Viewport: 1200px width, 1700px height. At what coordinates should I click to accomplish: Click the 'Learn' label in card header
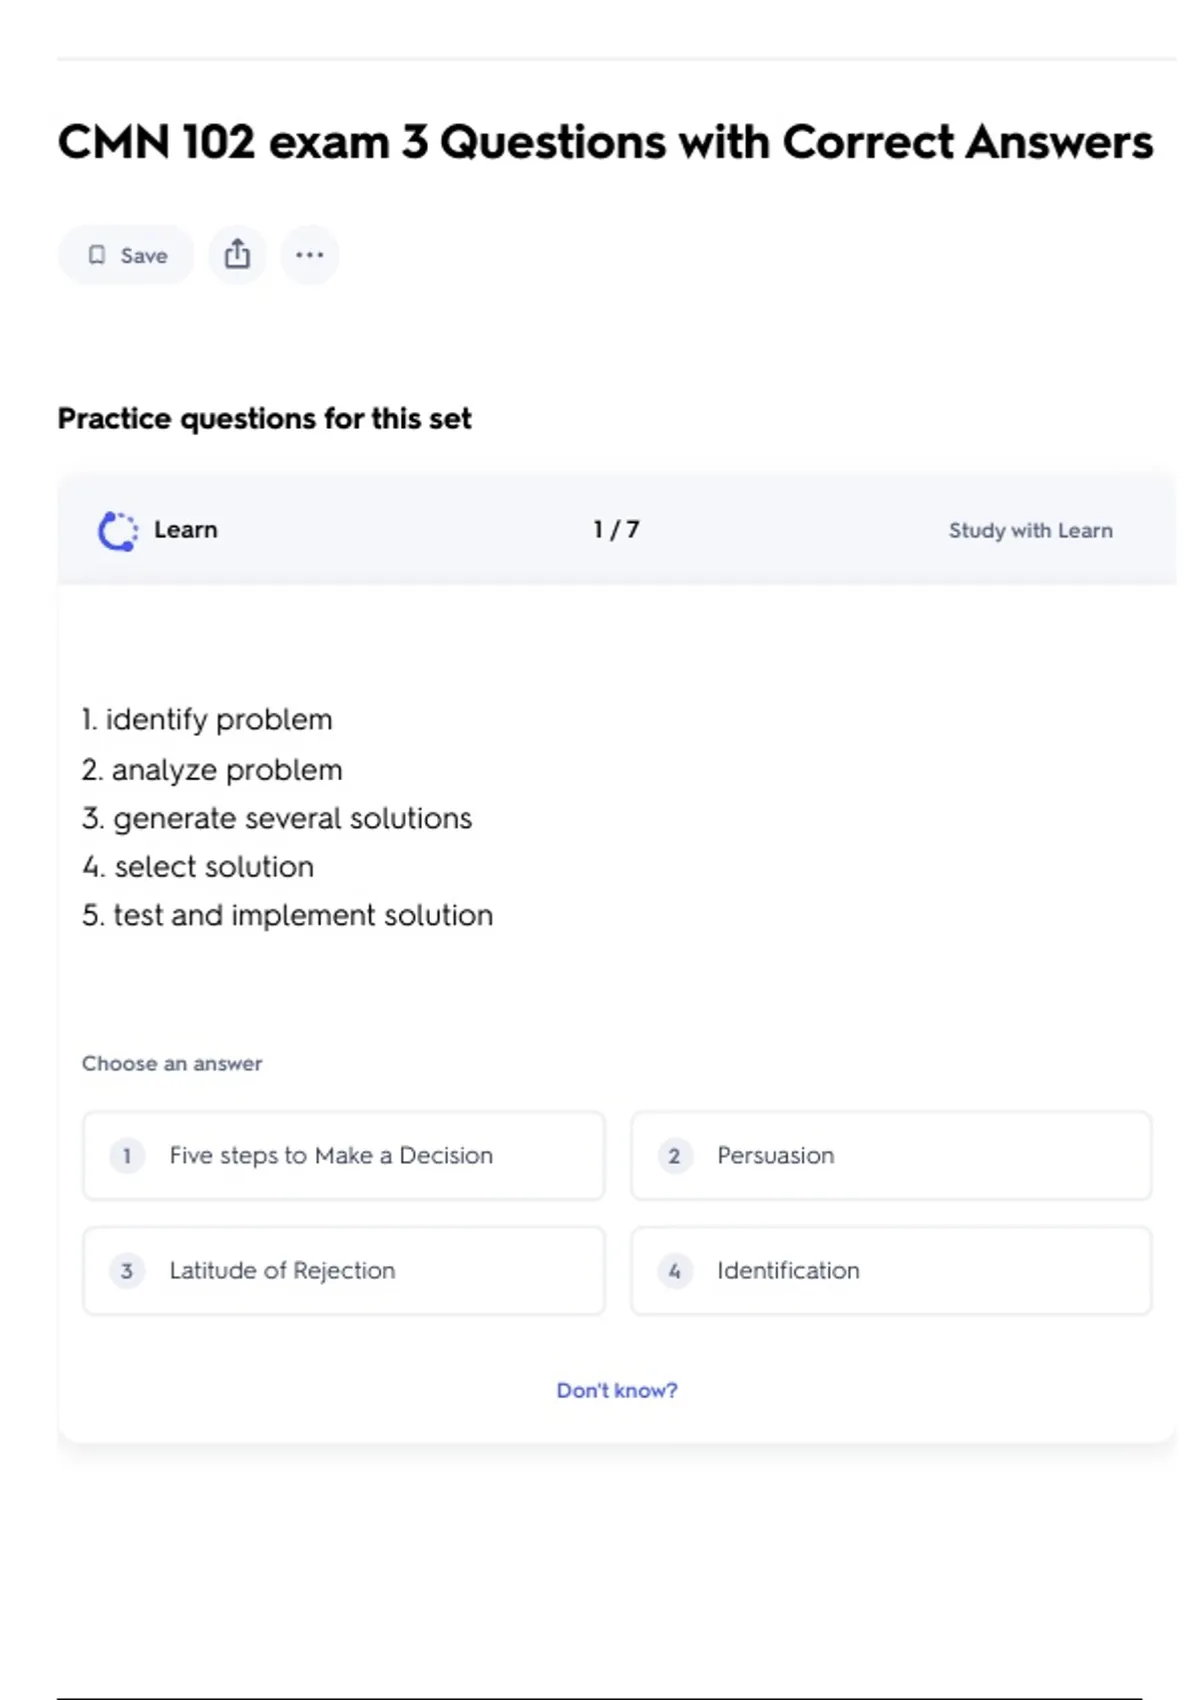click(x=186, y=530)
